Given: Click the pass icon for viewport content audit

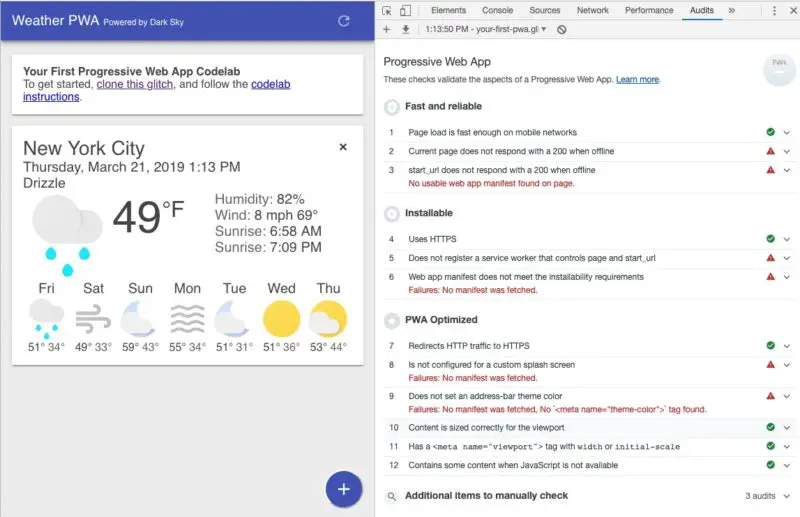Looking at the screenshot, I should point(770,427).
